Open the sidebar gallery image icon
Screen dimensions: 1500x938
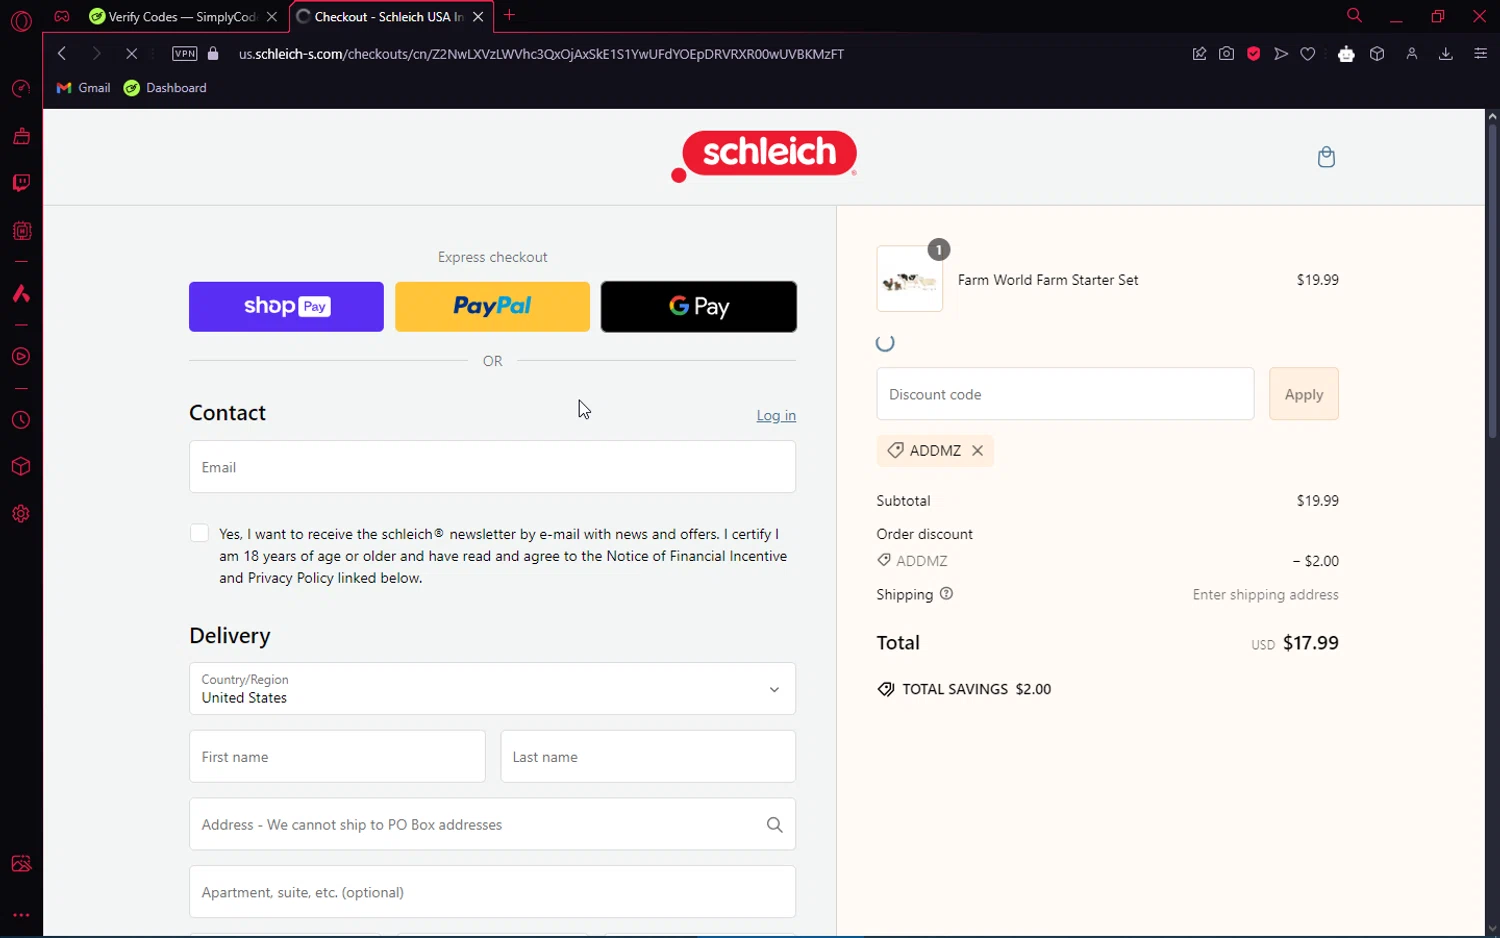point(21,864)
